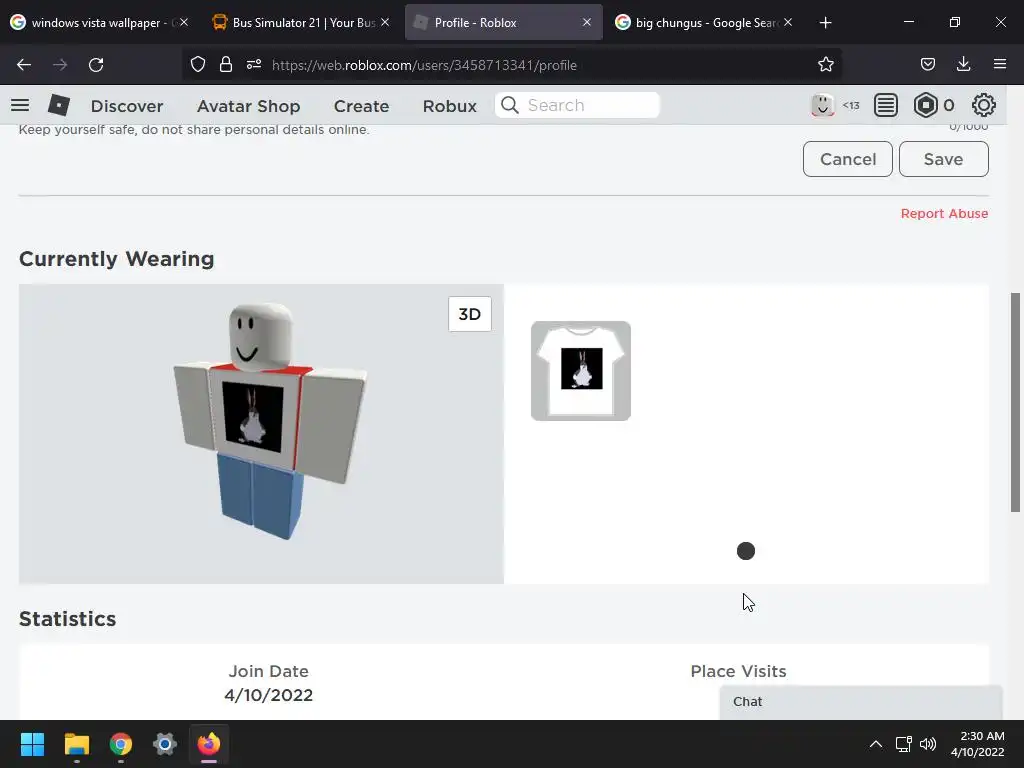Click the 3D avatar preview
The height and width of the screenshot is (768, 1024).
point(261,434)
